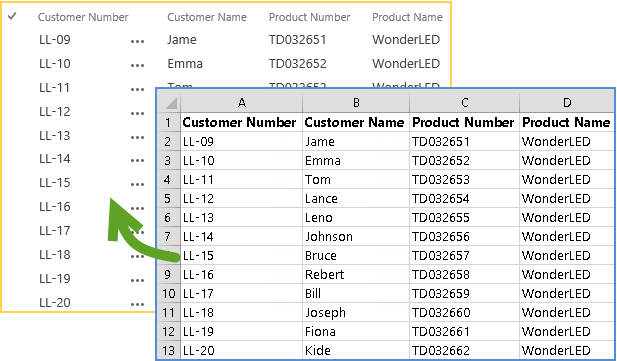
Task: Select spreadsheet row 5 header
Action: pos(169,198)
